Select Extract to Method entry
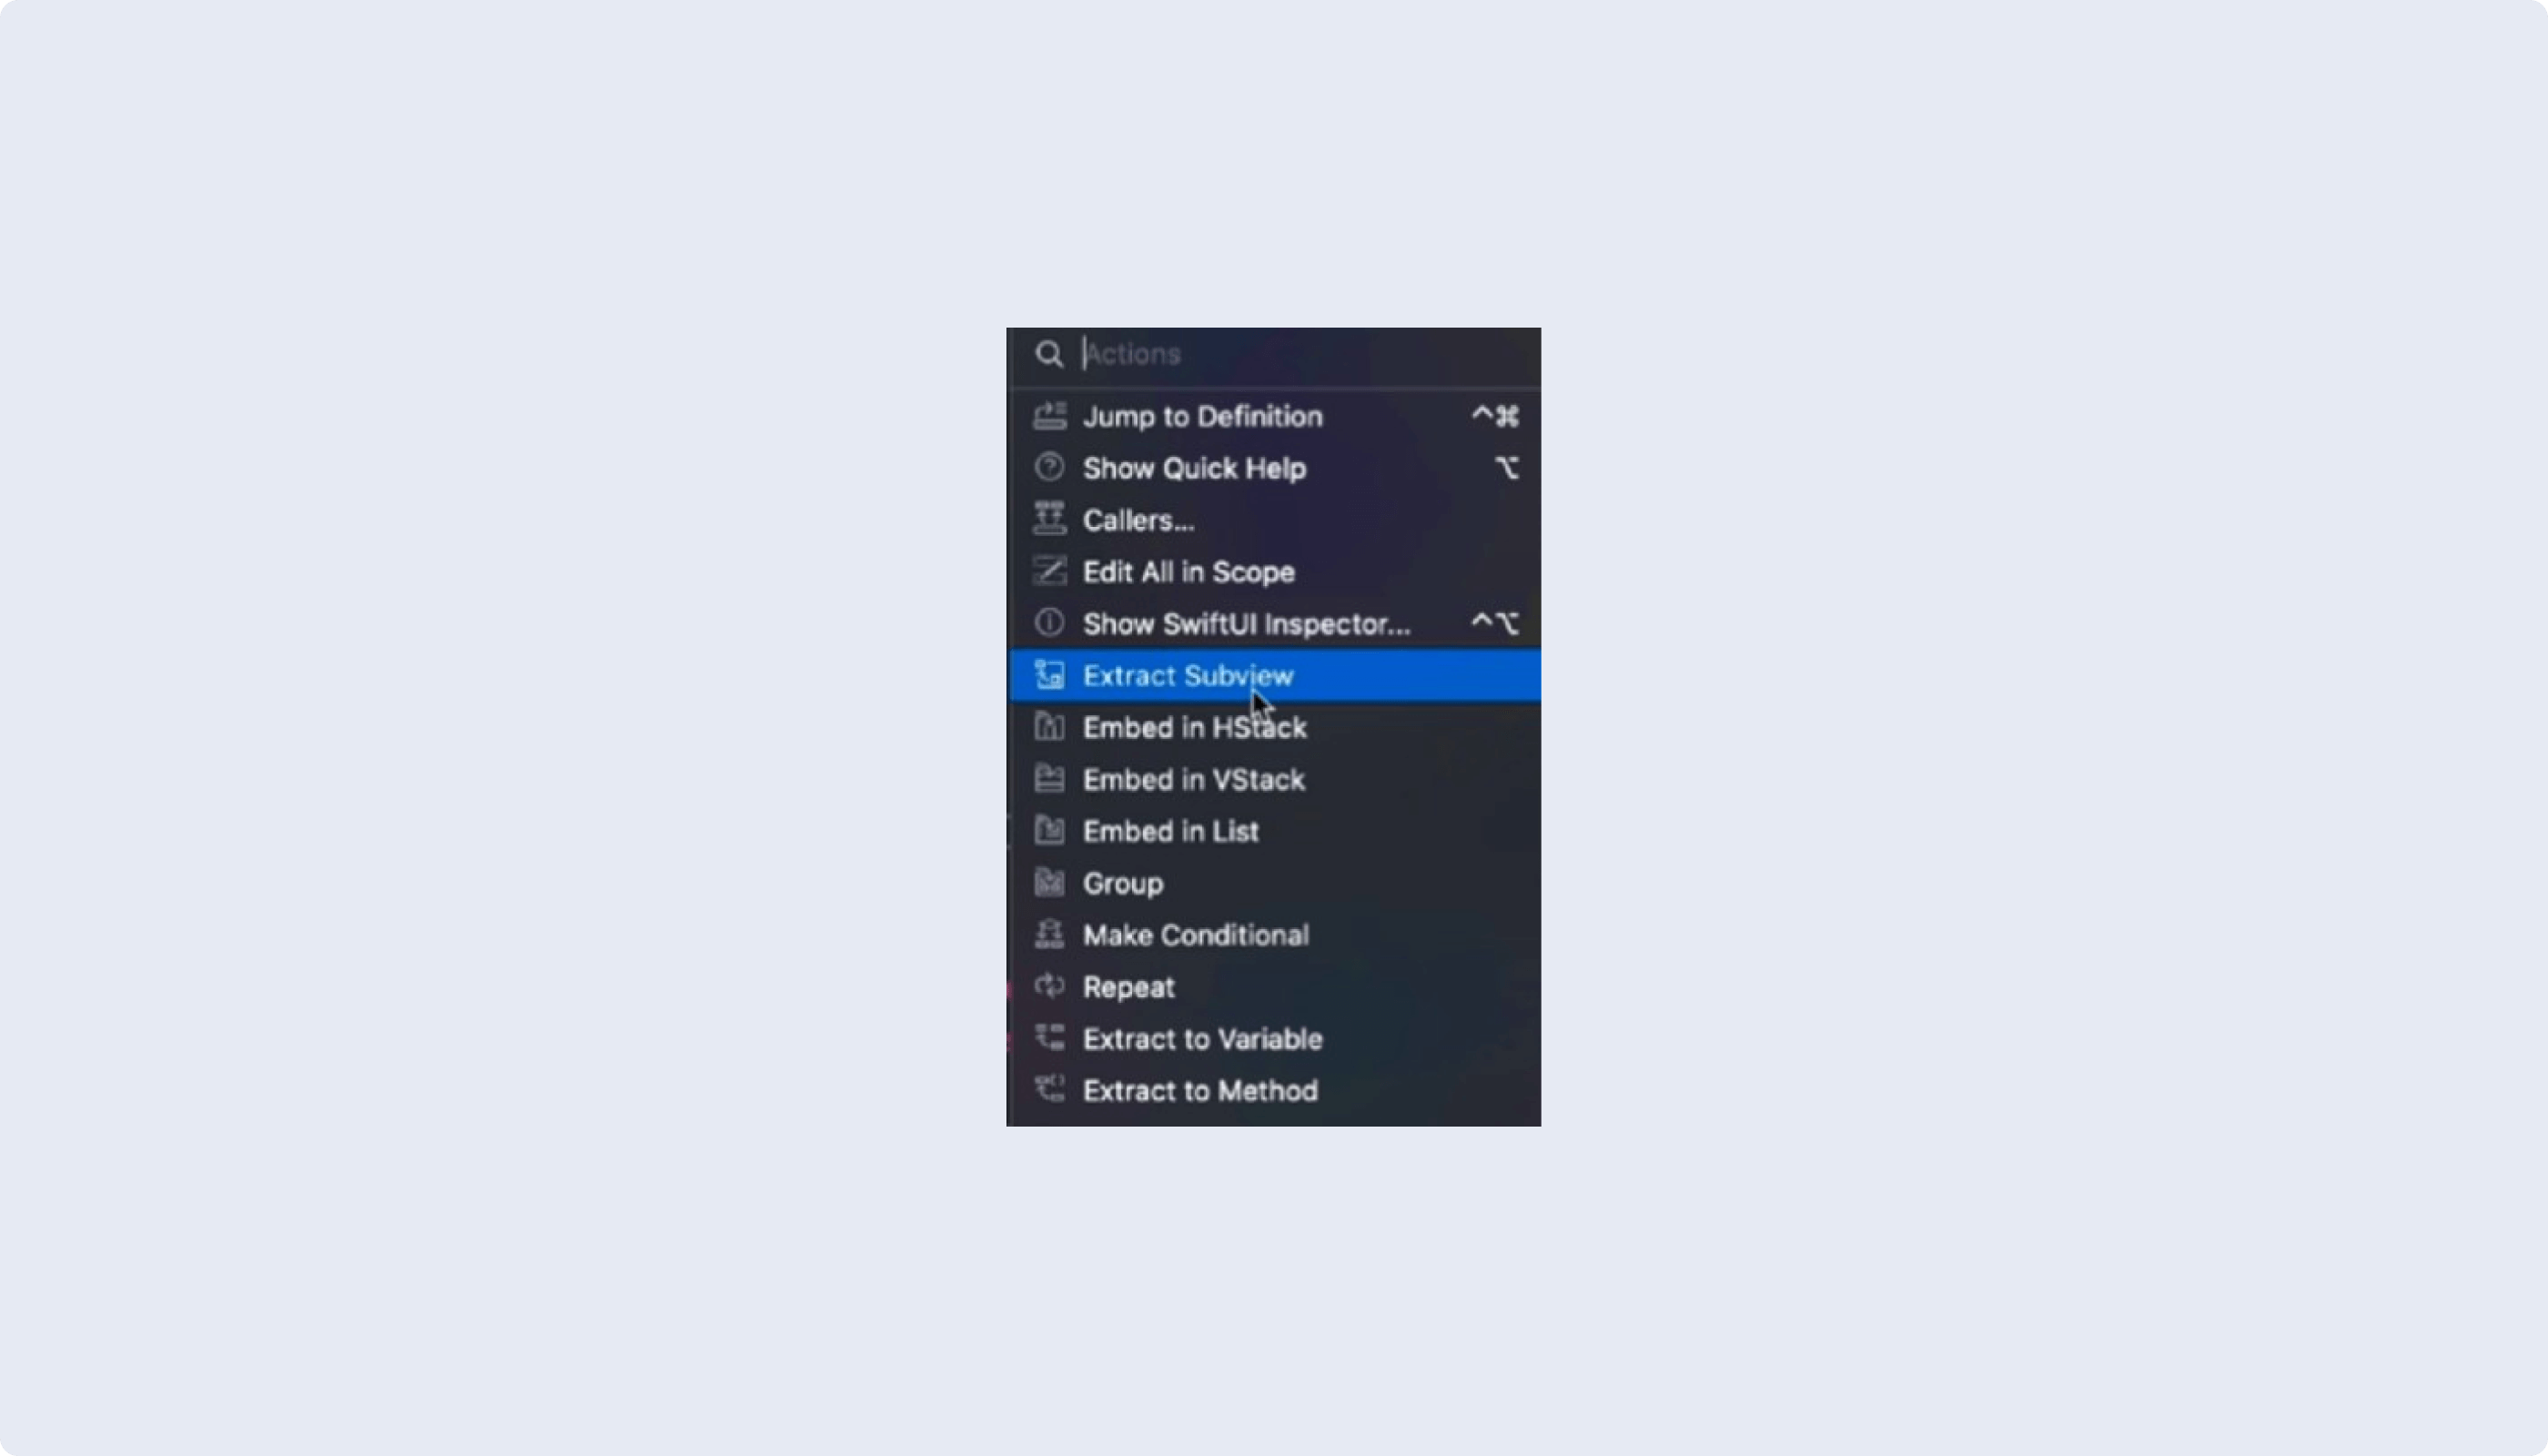Image resolution: width=2548 pixels, height=1456 pixels. point(1274,1091)
